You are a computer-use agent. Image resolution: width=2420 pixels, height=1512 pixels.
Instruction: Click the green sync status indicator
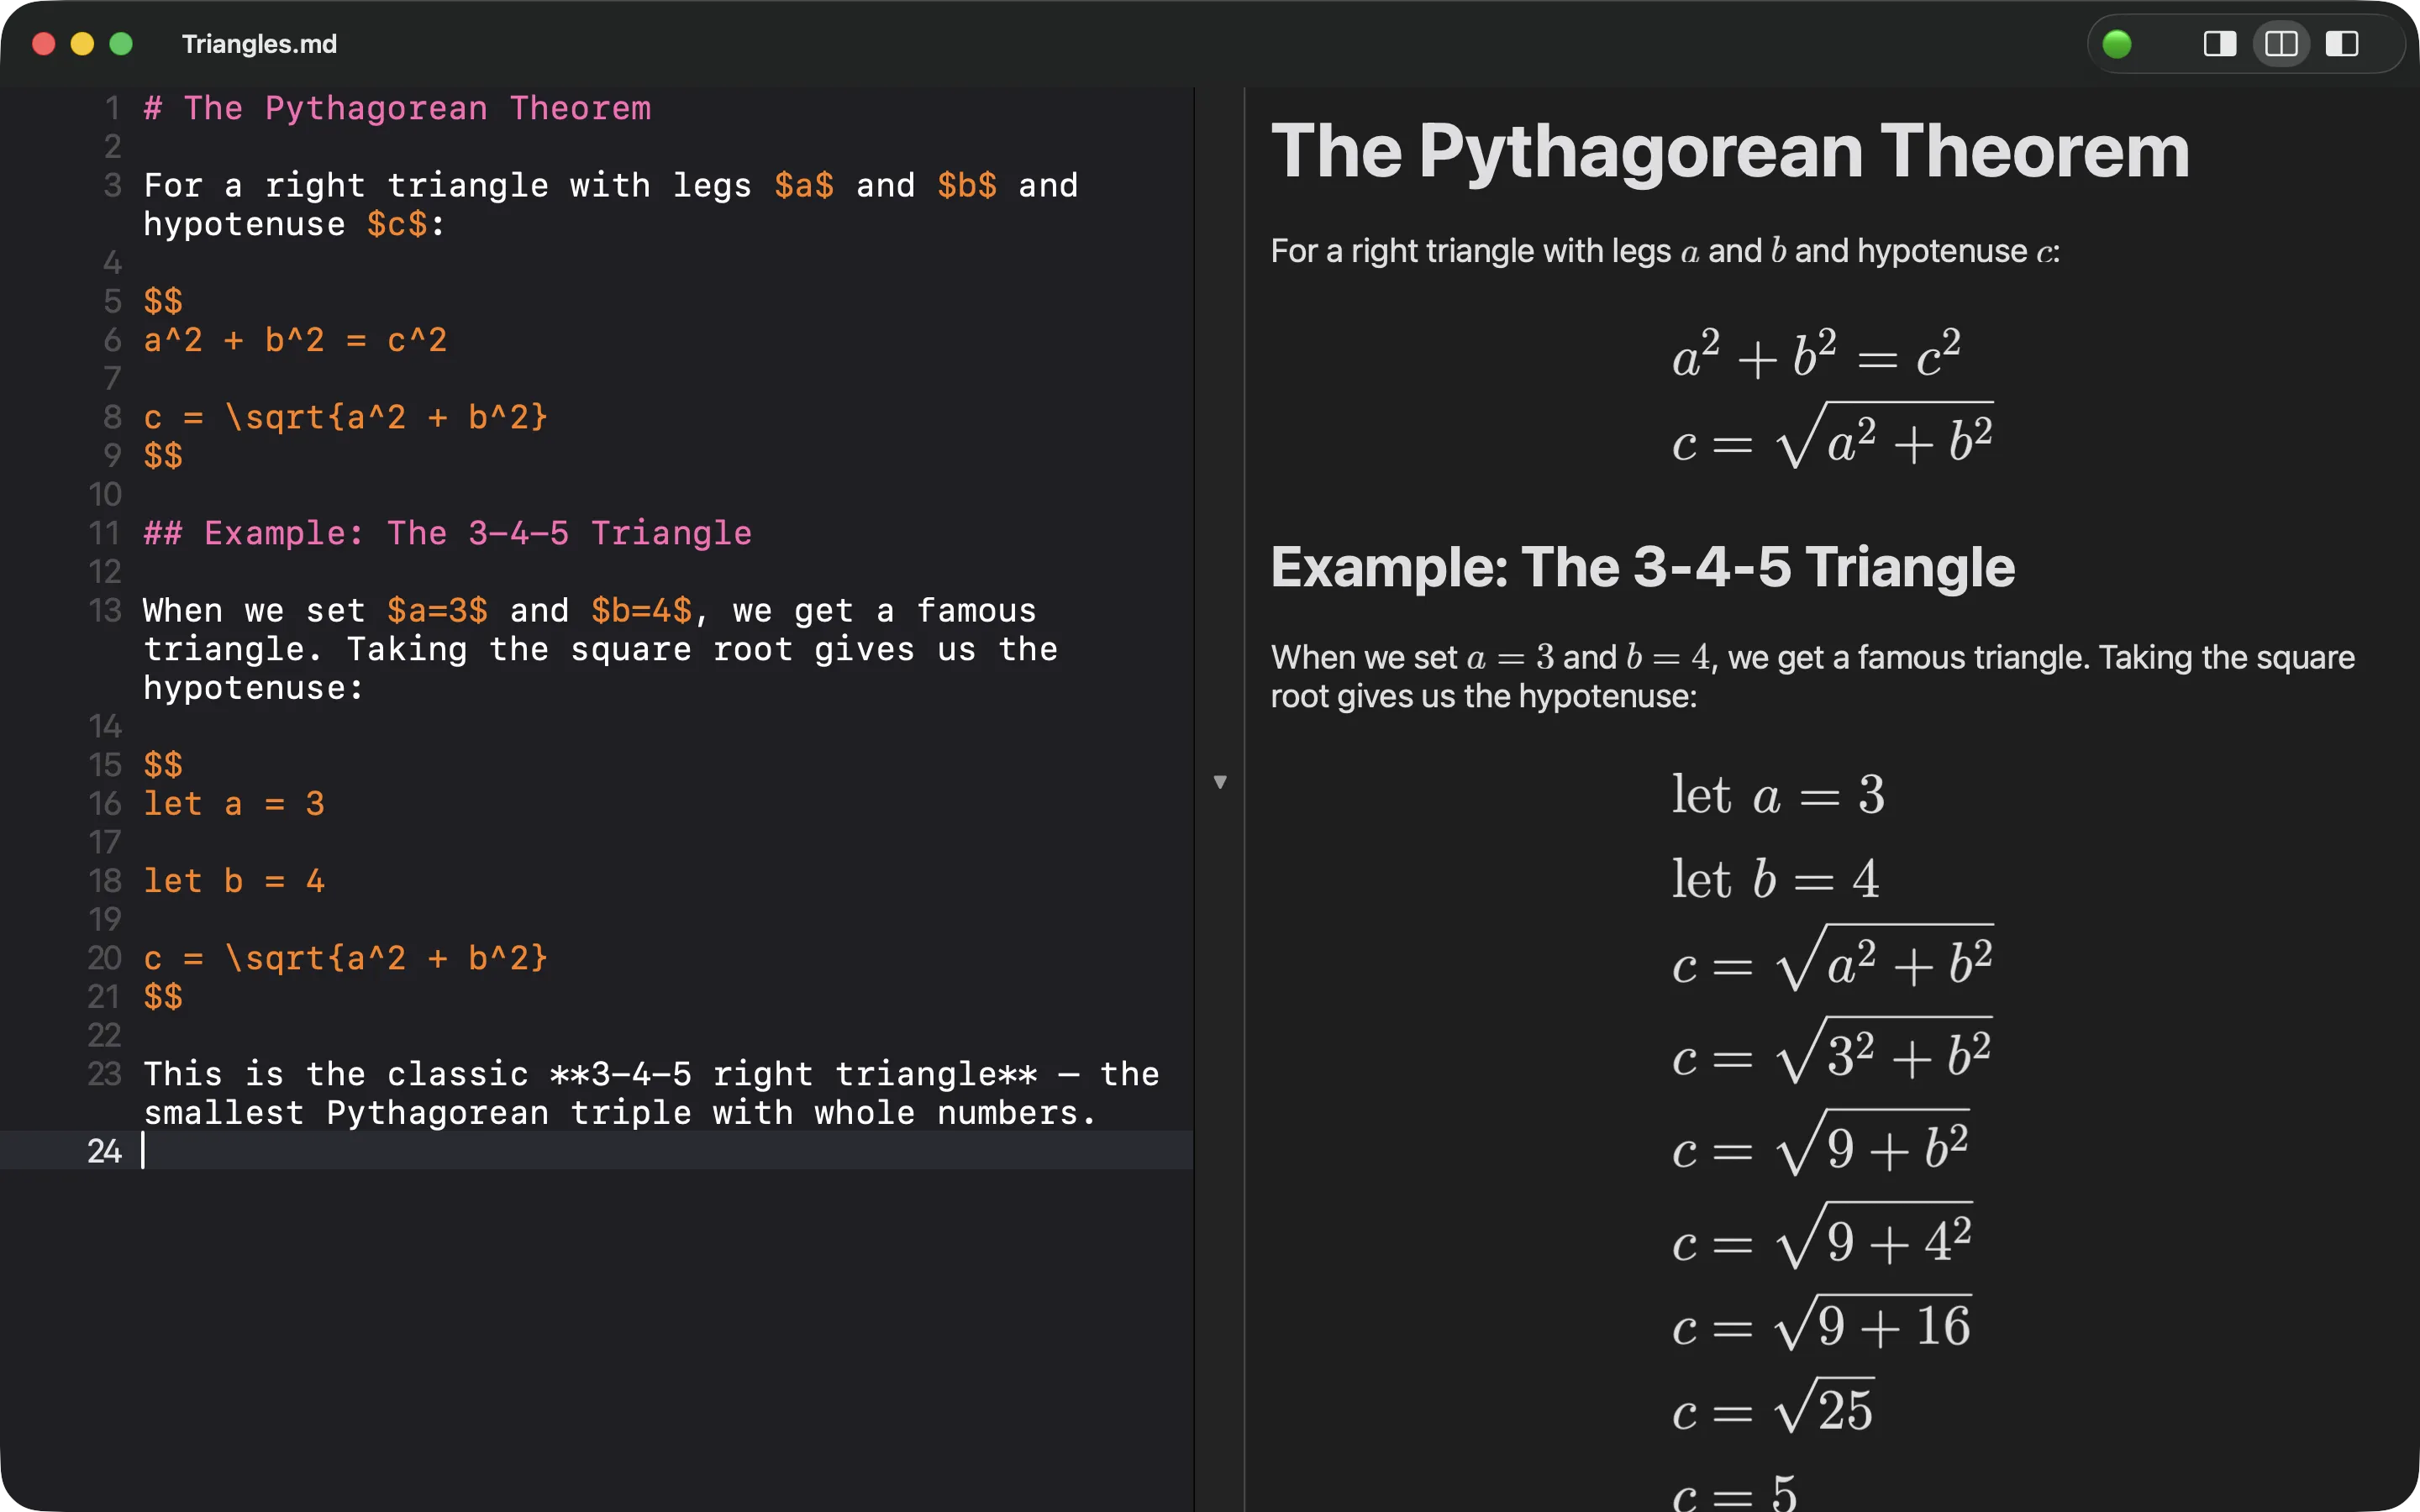tap(2119, 43)
